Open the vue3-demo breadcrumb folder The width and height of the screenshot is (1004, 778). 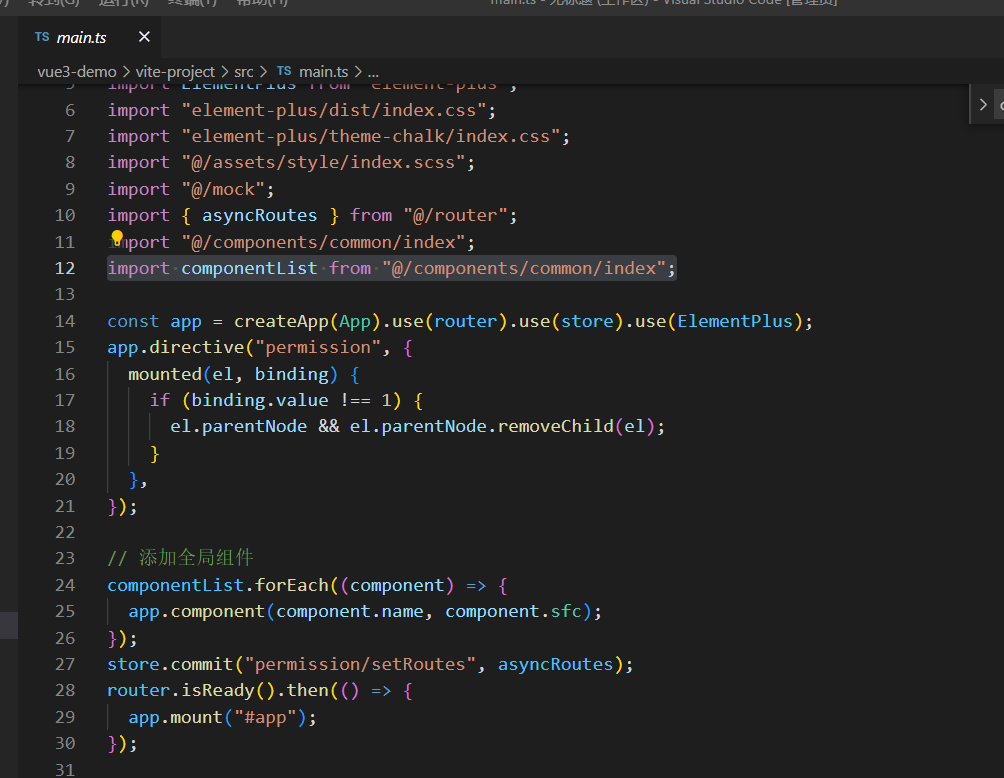pos(77,71)
